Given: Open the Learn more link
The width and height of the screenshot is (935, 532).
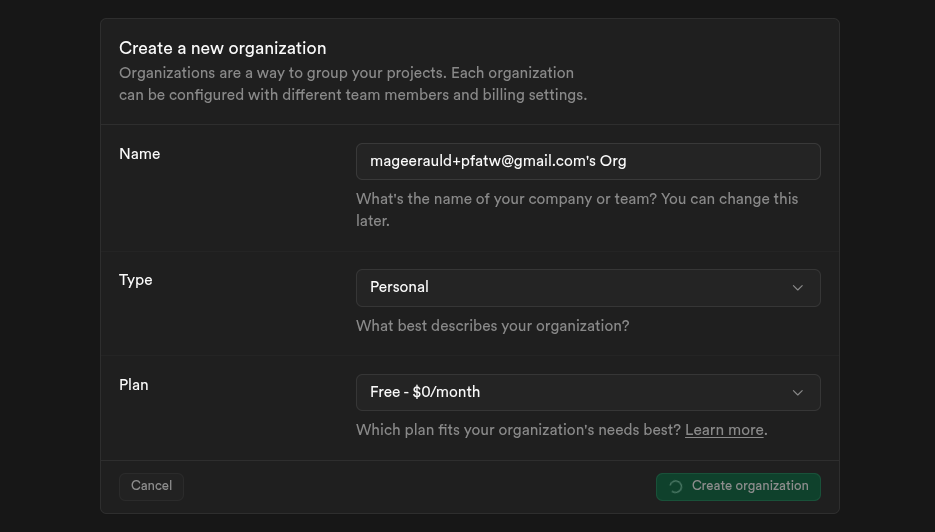Looking at the screenshot, I should tap(724, 430).
